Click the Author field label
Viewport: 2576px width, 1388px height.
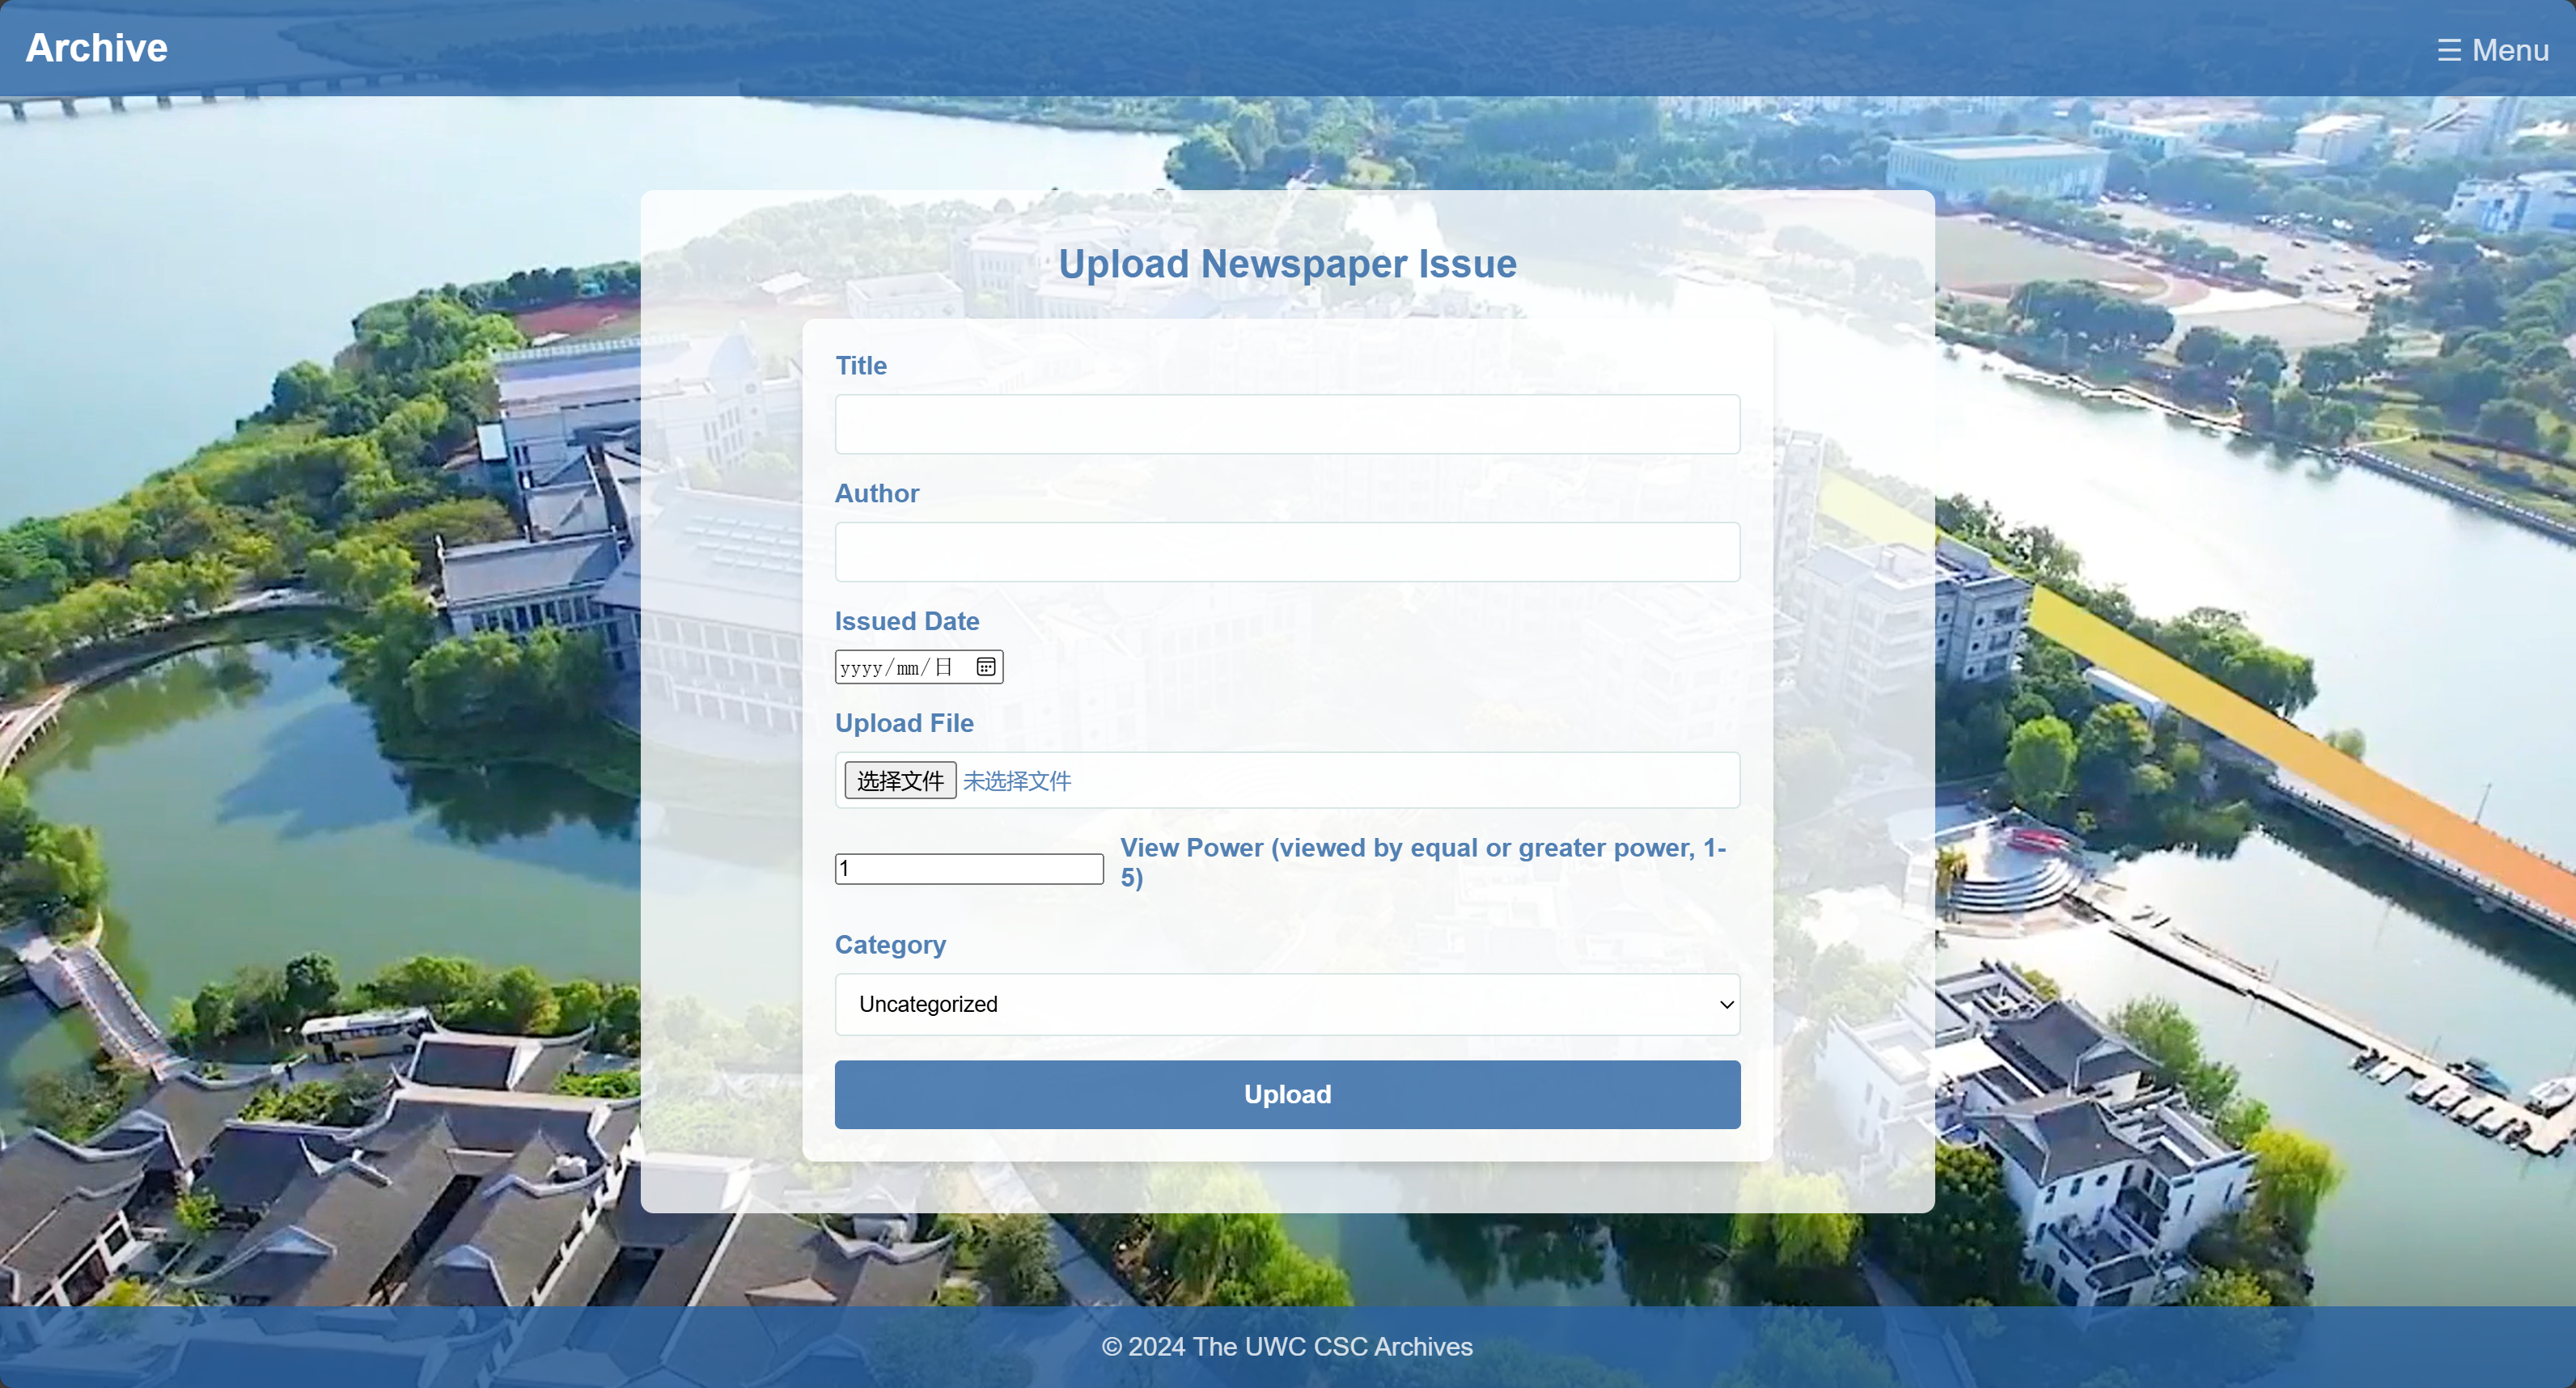click(877, 493)
